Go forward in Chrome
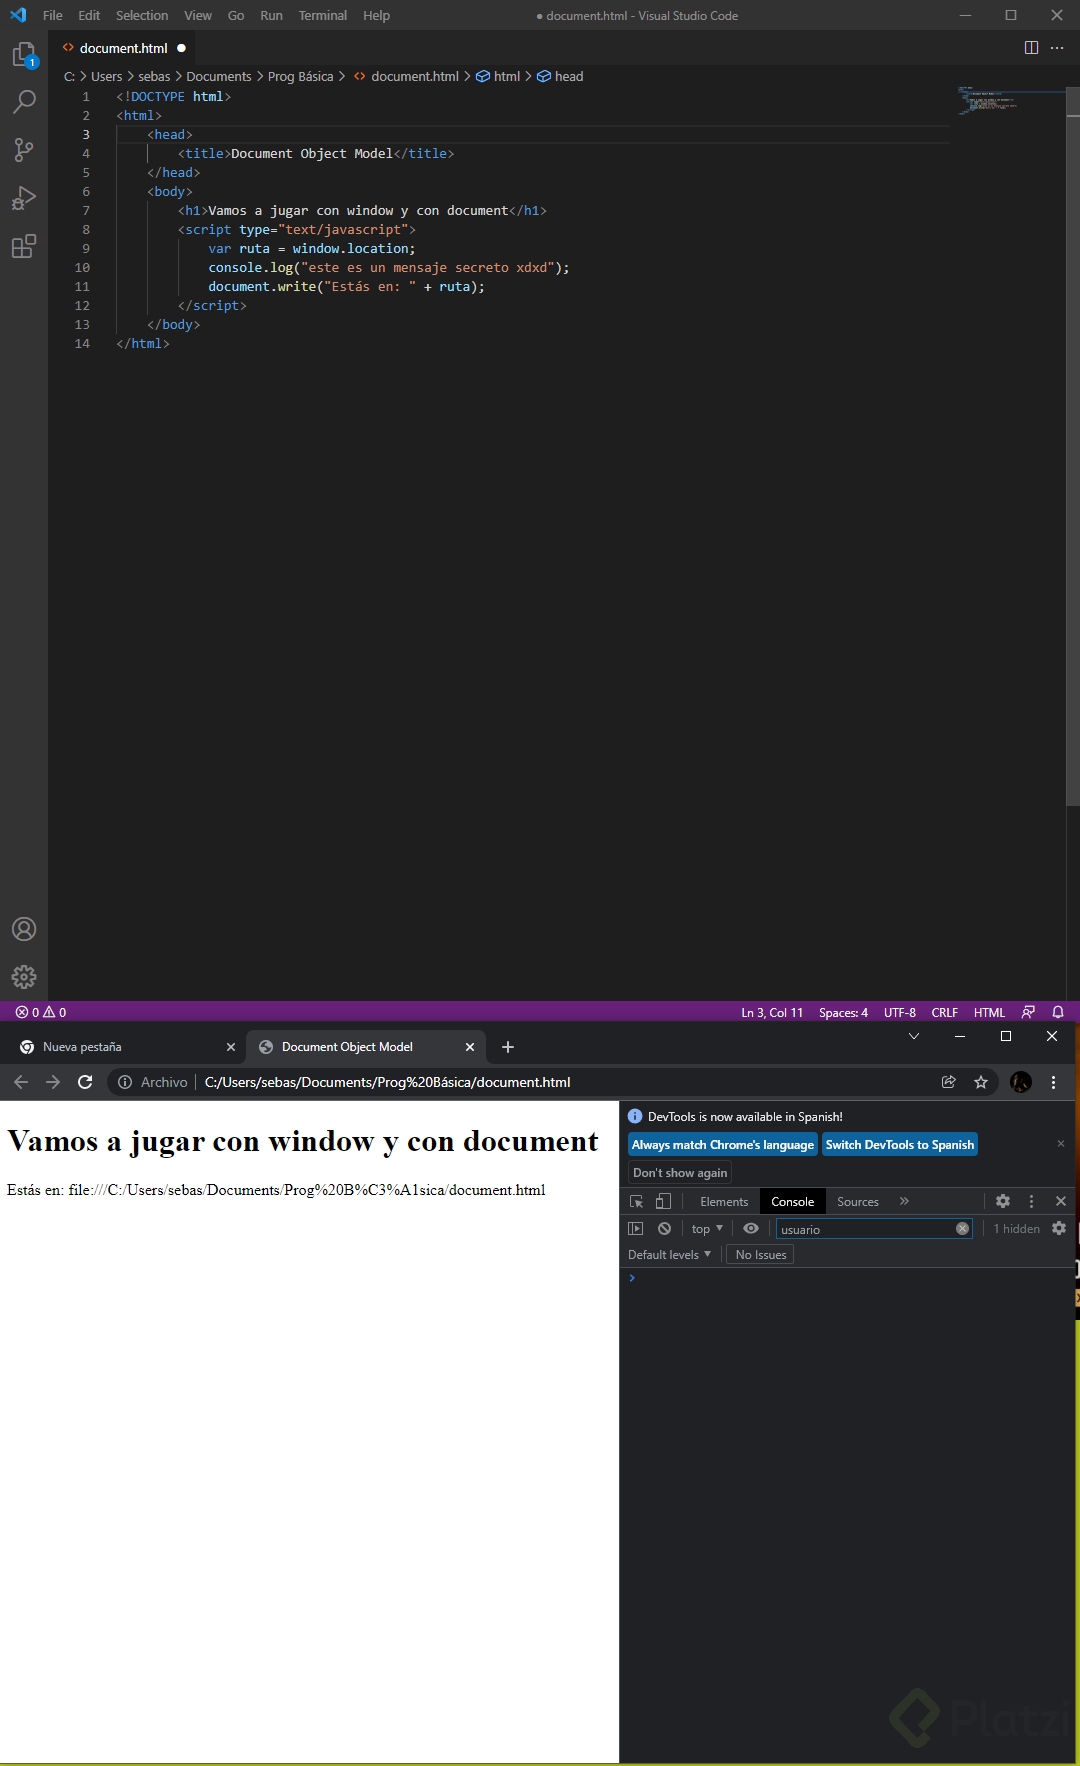 coord(53,1082)
